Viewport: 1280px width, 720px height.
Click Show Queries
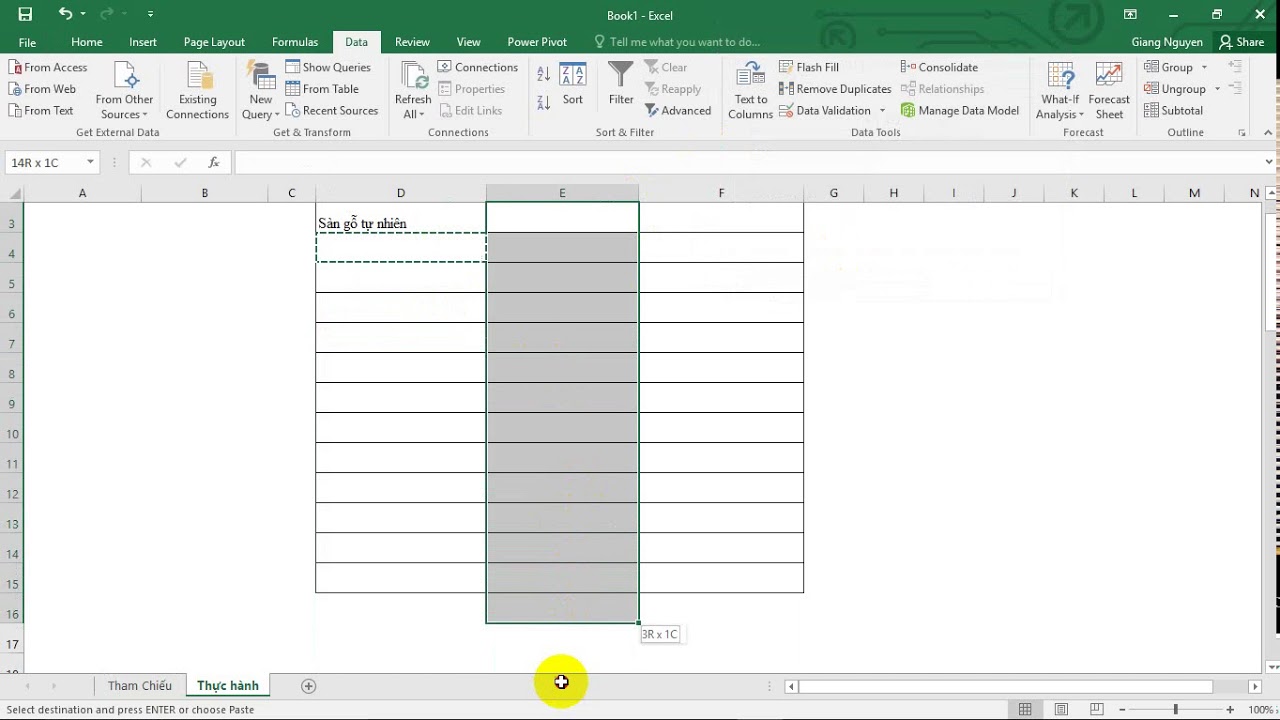pos(328,67)
